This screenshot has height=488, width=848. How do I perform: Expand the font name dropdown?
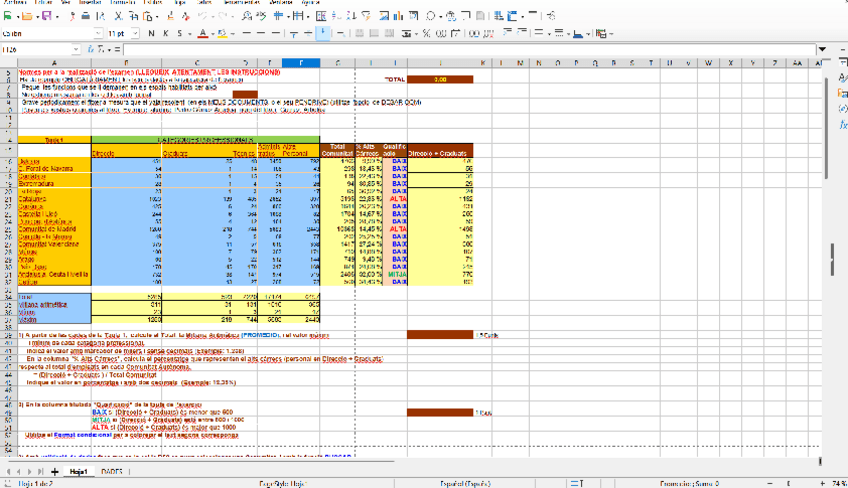coord(98,33)
